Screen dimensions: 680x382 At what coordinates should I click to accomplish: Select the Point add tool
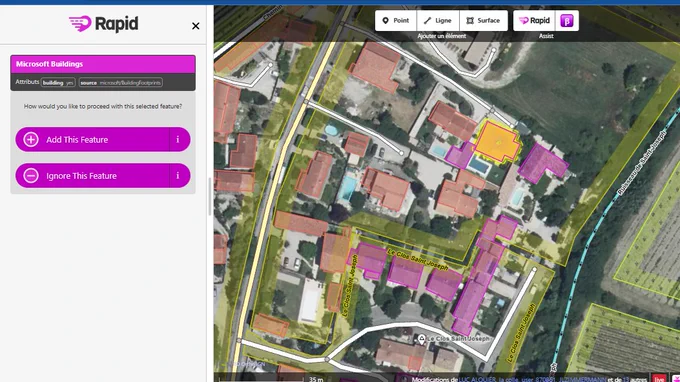coord(396,20)
